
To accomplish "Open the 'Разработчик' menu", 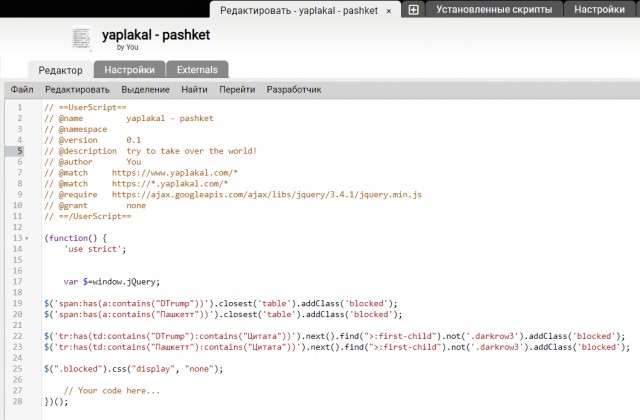I will click(294, 90).
